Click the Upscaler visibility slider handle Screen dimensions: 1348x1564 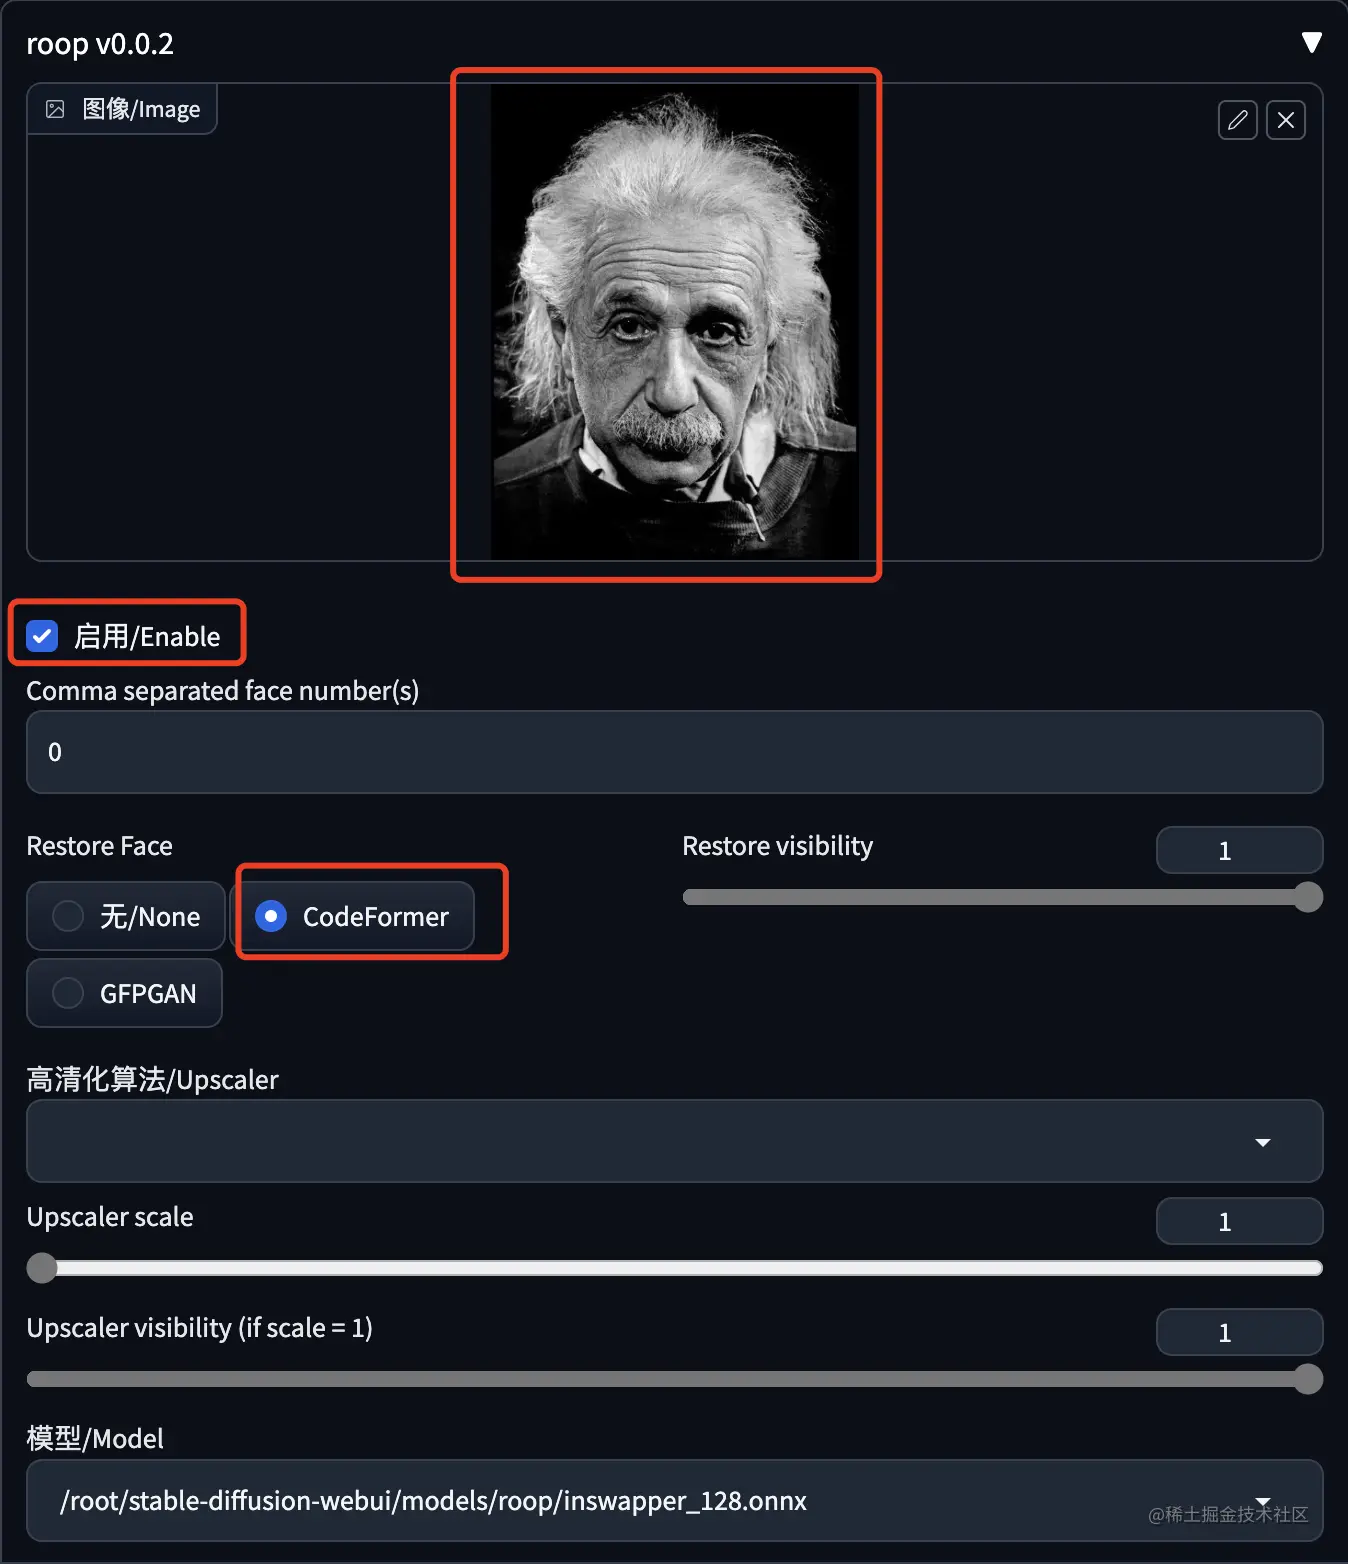[1308, 1379]
